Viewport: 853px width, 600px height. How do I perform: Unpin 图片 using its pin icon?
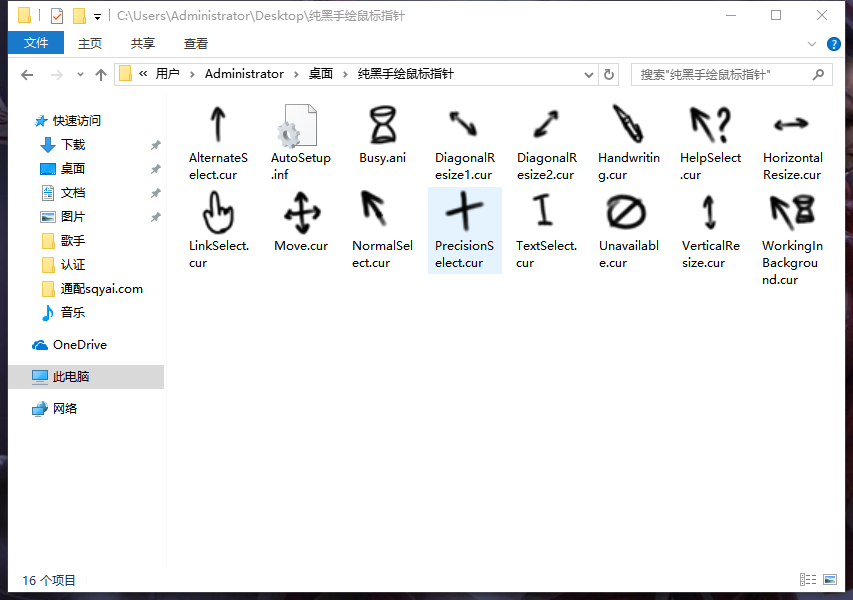pyautogui.click(x=156, y=217)
